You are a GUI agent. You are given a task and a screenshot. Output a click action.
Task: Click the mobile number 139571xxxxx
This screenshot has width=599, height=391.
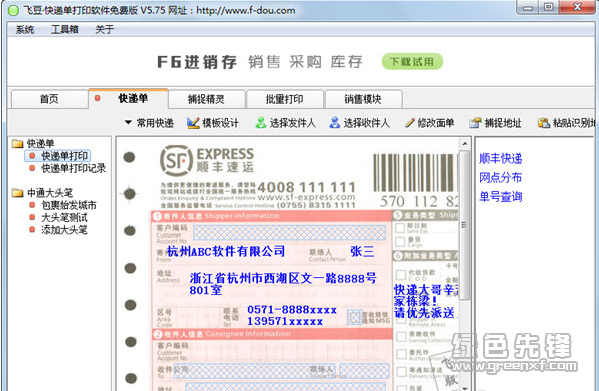(285, 322)
